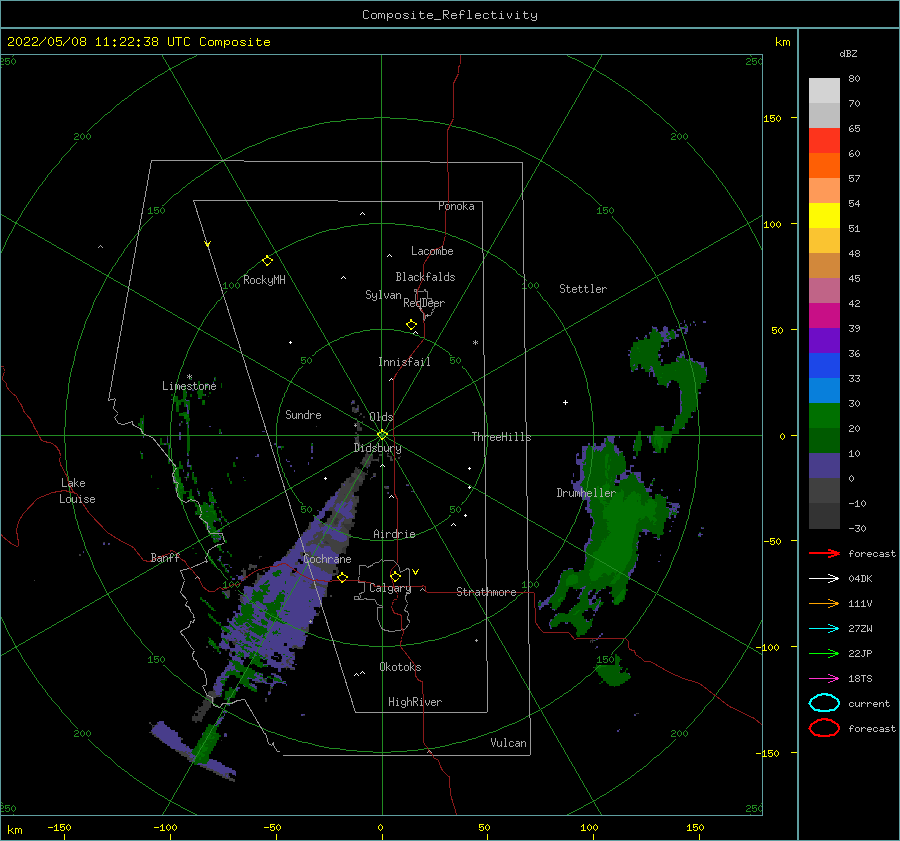Select the Didsbury label

pyautogui.click(x=377, y=448)
